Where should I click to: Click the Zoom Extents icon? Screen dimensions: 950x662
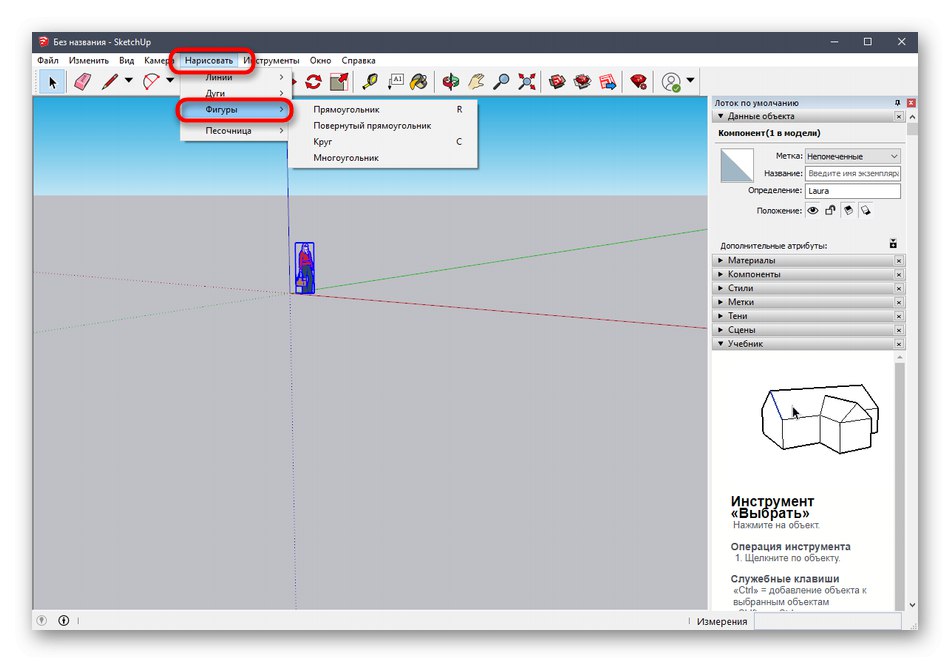point(526,82)
